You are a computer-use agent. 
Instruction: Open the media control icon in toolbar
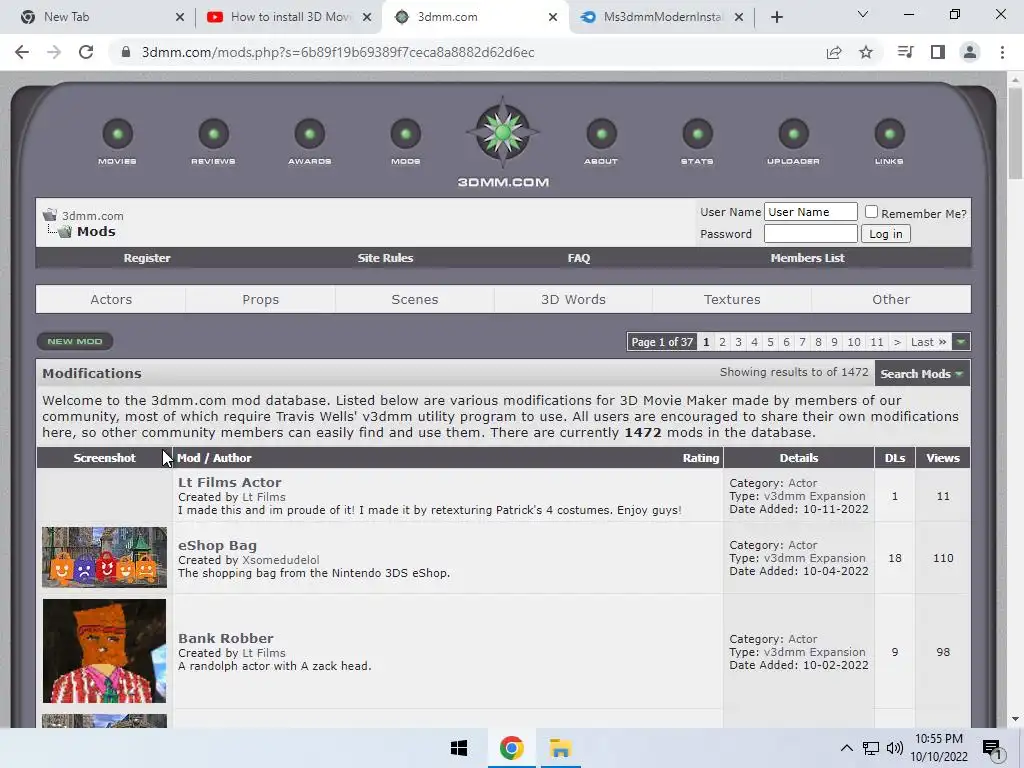pyautogui.click(x=905, y=52)
